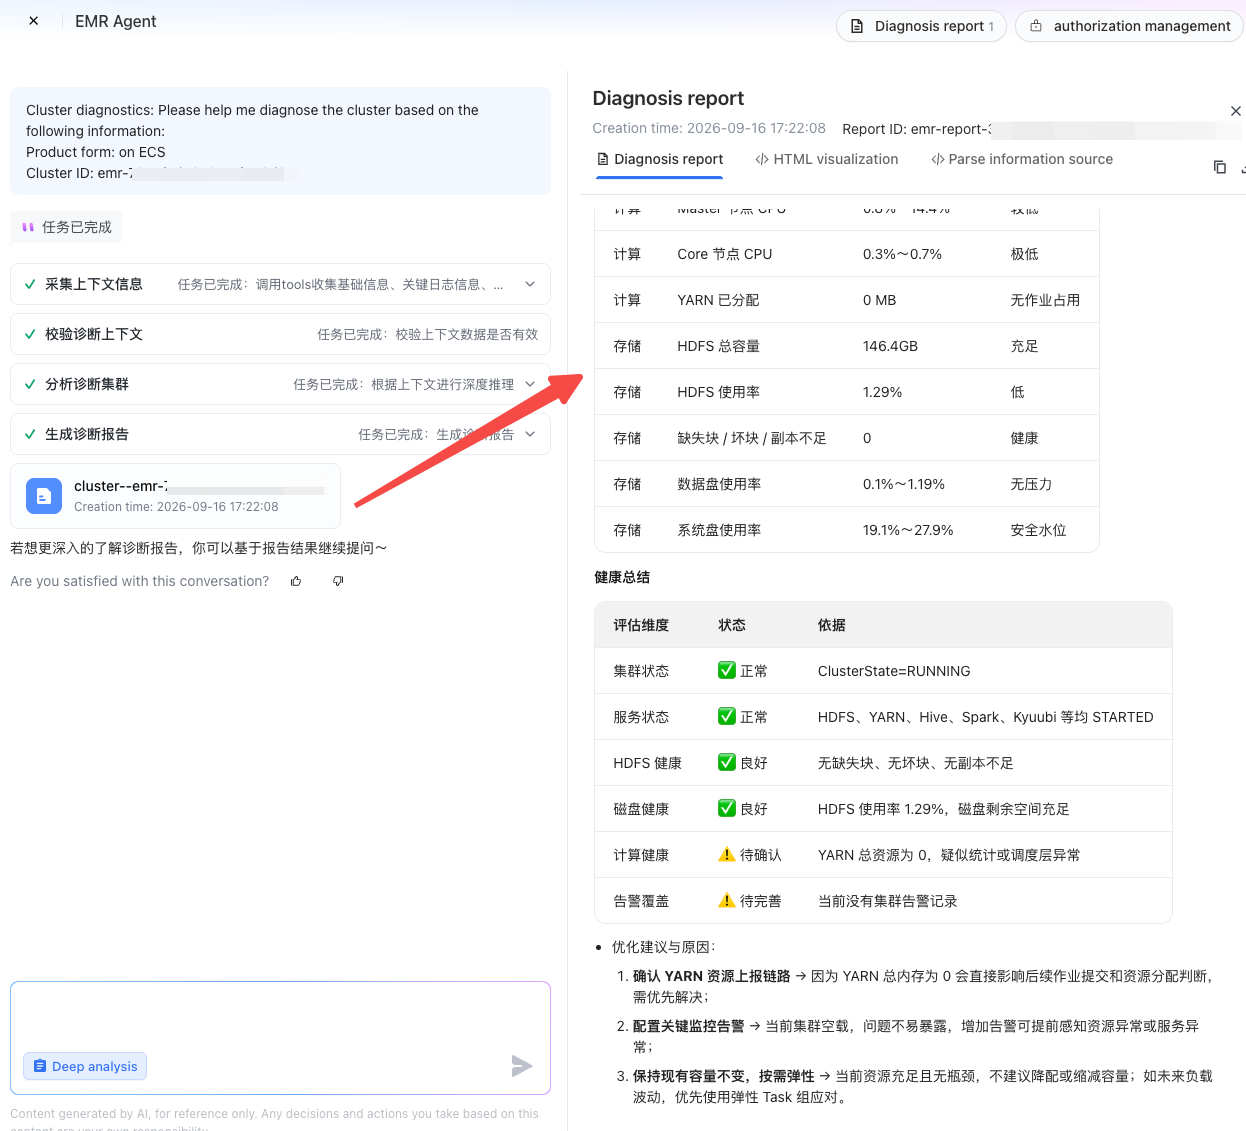
Task: Open the cluster report file card
Action: coord(175,496)
